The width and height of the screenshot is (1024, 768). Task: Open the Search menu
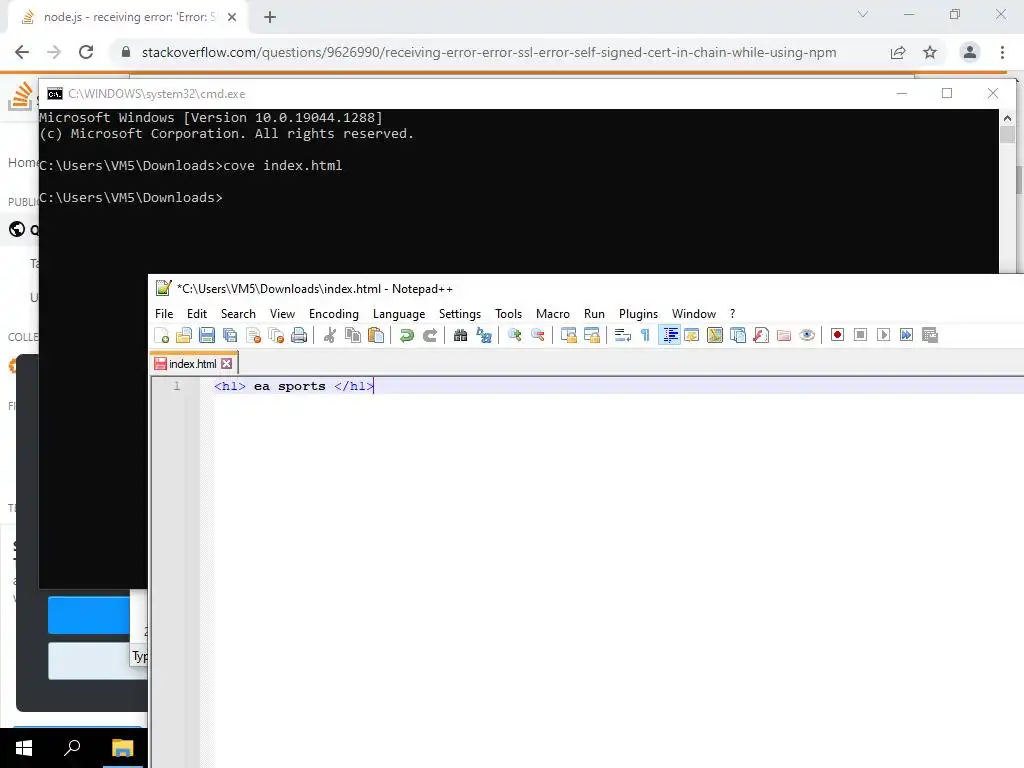pyautogui.click(x=238, y=314)
